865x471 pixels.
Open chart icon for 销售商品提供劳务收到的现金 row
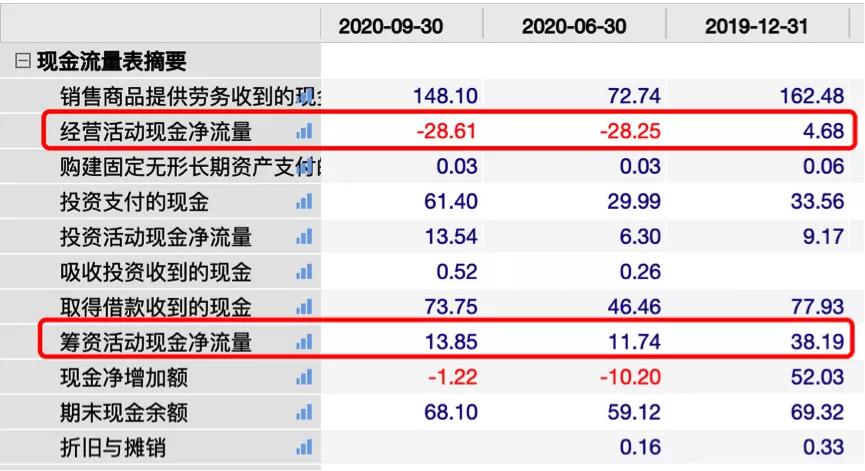[305, 96]
